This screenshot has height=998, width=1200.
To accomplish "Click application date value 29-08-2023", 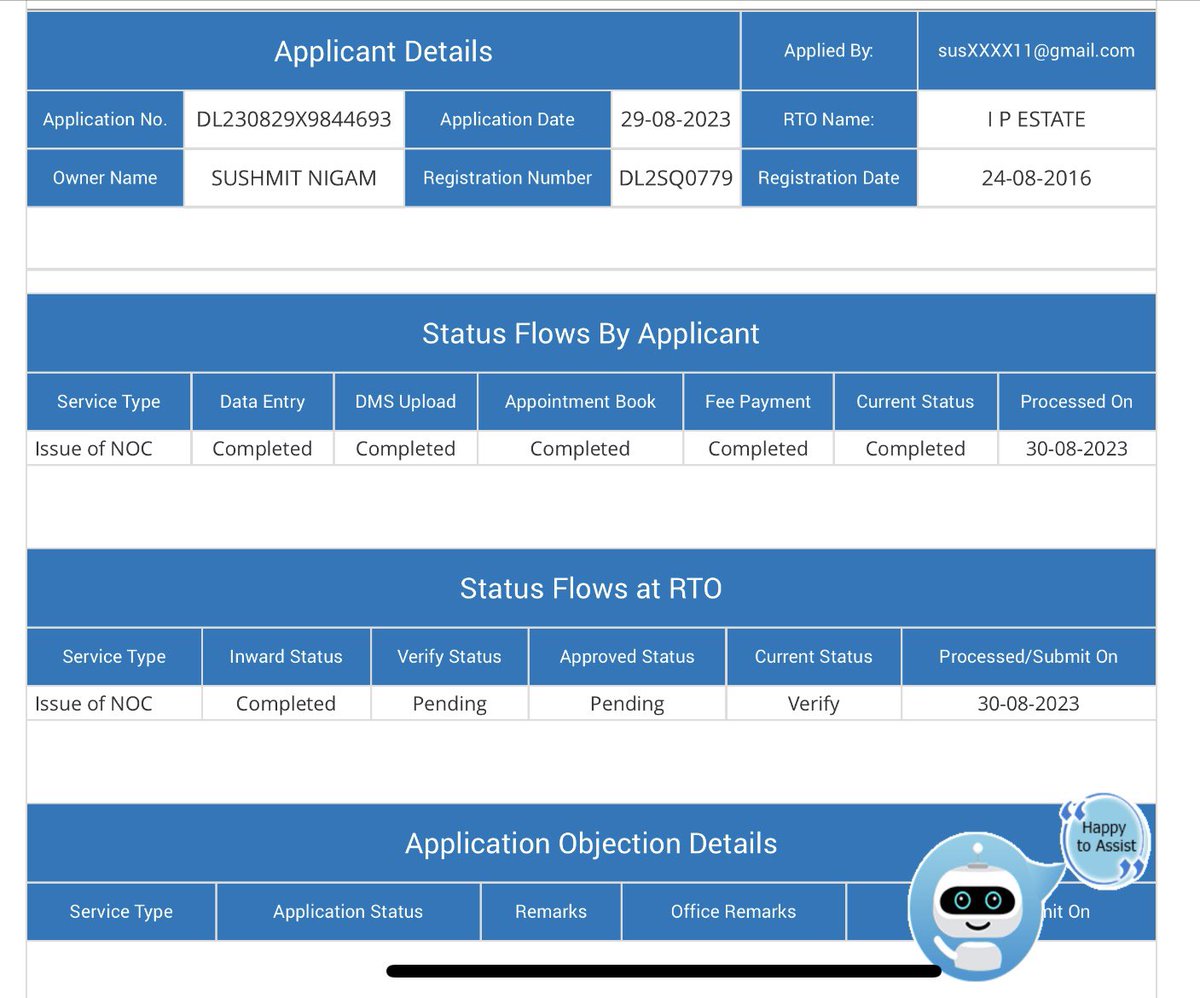I will click(x=676, y=119).
